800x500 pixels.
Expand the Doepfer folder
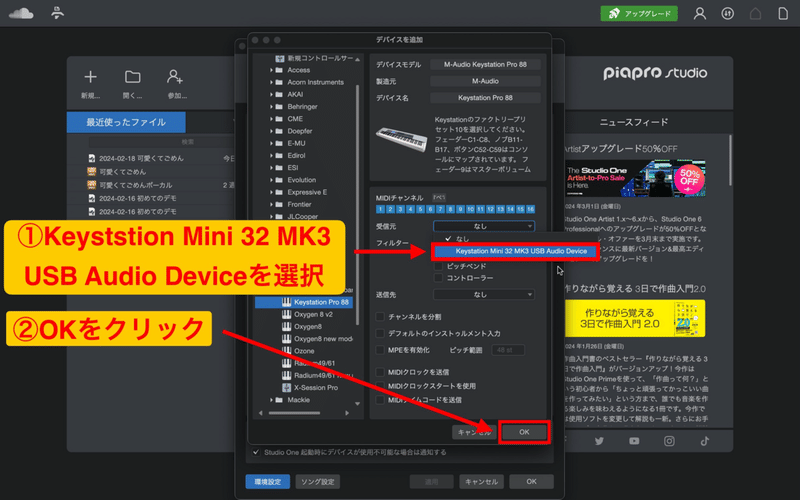271,131
